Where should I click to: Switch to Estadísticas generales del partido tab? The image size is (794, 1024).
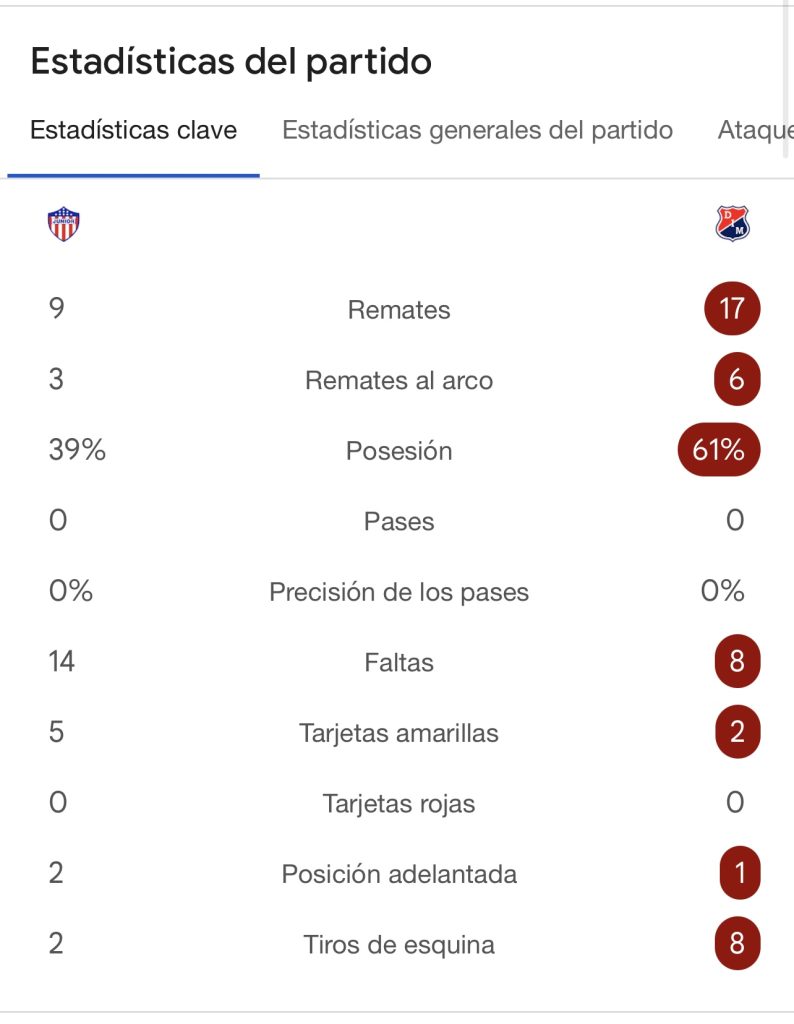(477, 131)
